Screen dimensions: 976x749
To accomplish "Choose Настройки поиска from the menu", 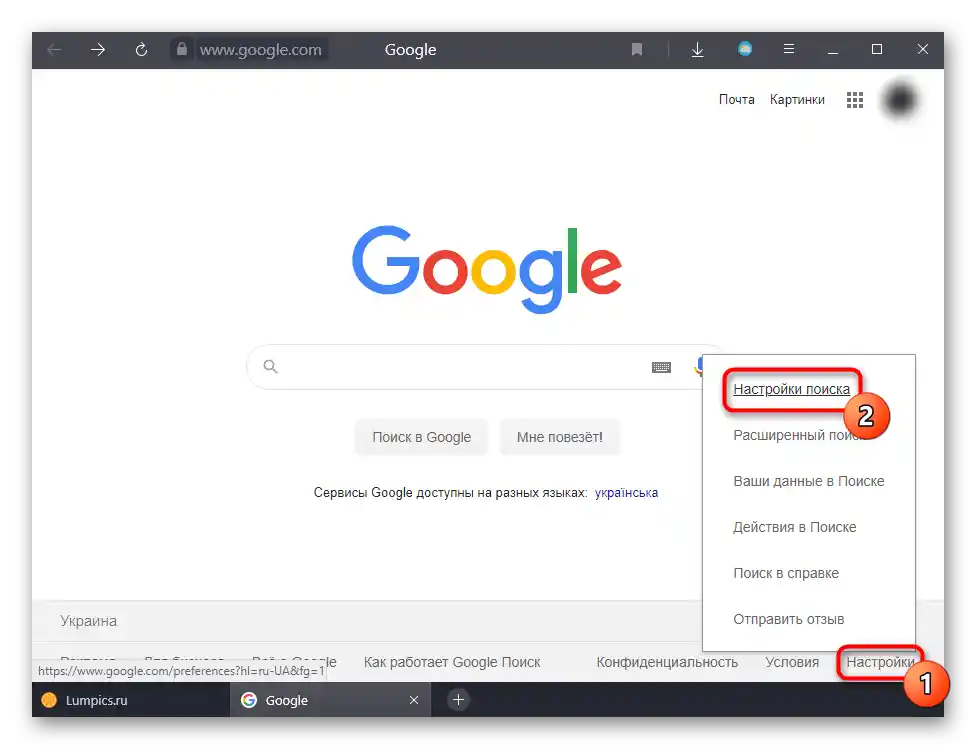I will (791, 389).
